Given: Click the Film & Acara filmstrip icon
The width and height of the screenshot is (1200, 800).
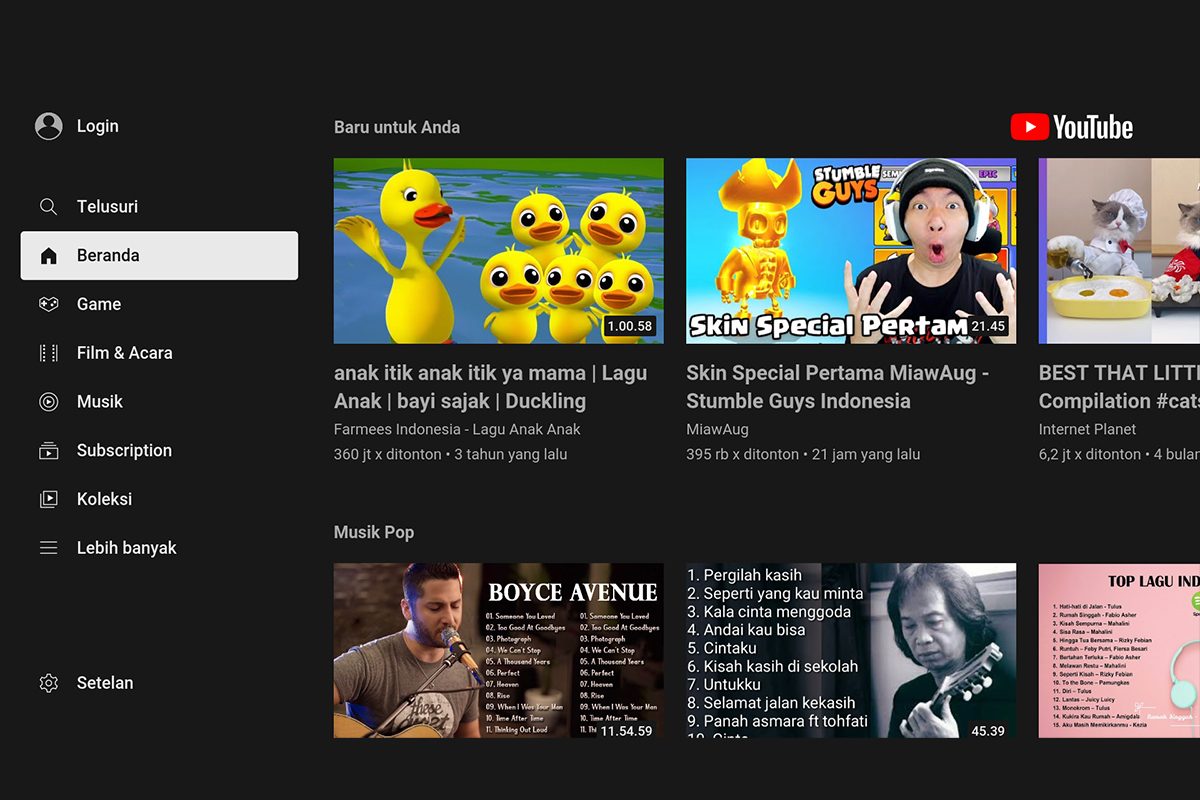Looking at the screenshot, I should tap(48, 353).
